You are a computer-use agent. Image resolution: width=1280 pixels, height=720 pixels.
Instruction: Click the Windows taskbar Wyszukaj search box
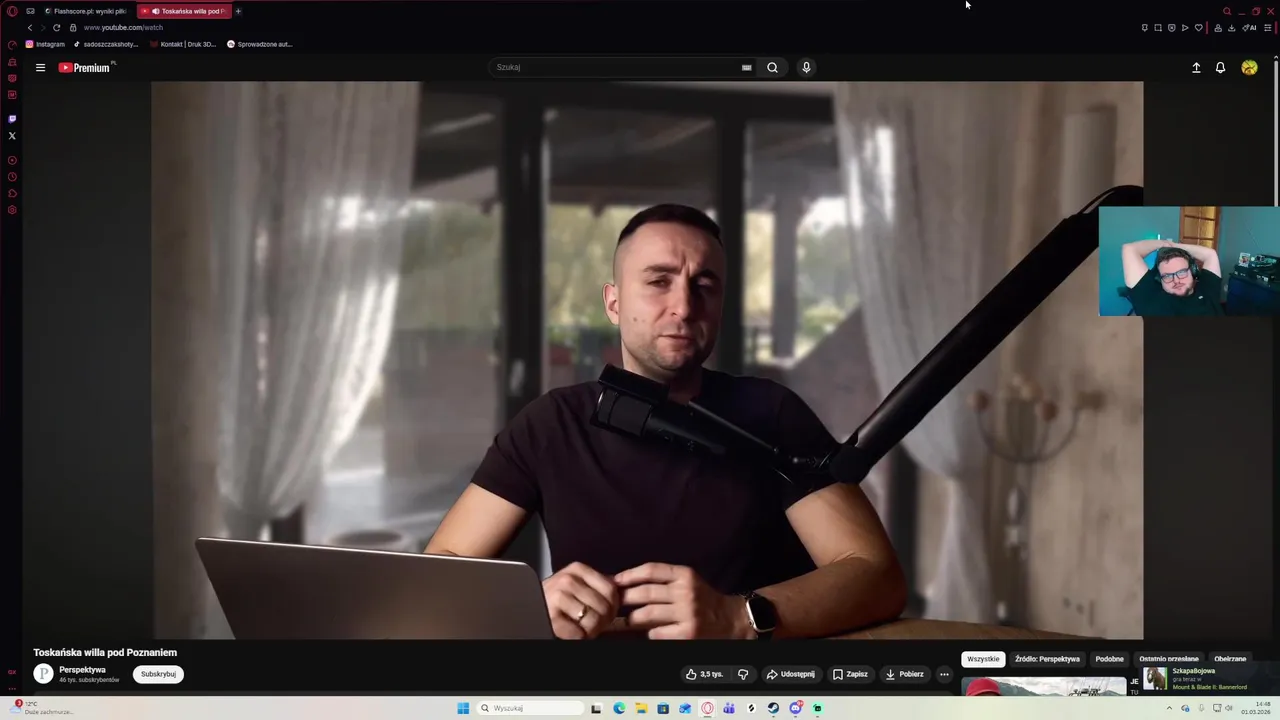528,708
